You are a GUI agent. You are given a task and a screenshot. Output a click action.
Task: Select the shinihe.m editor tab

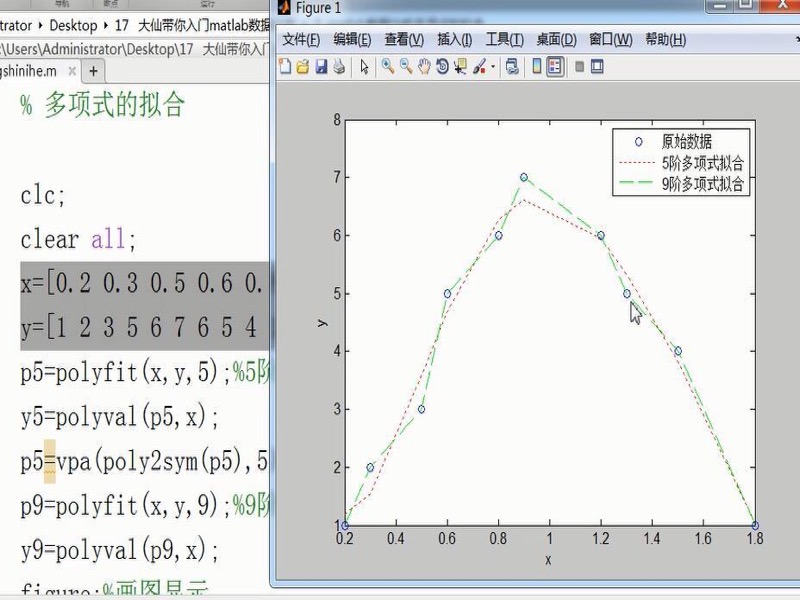click(x=31, y=71)
